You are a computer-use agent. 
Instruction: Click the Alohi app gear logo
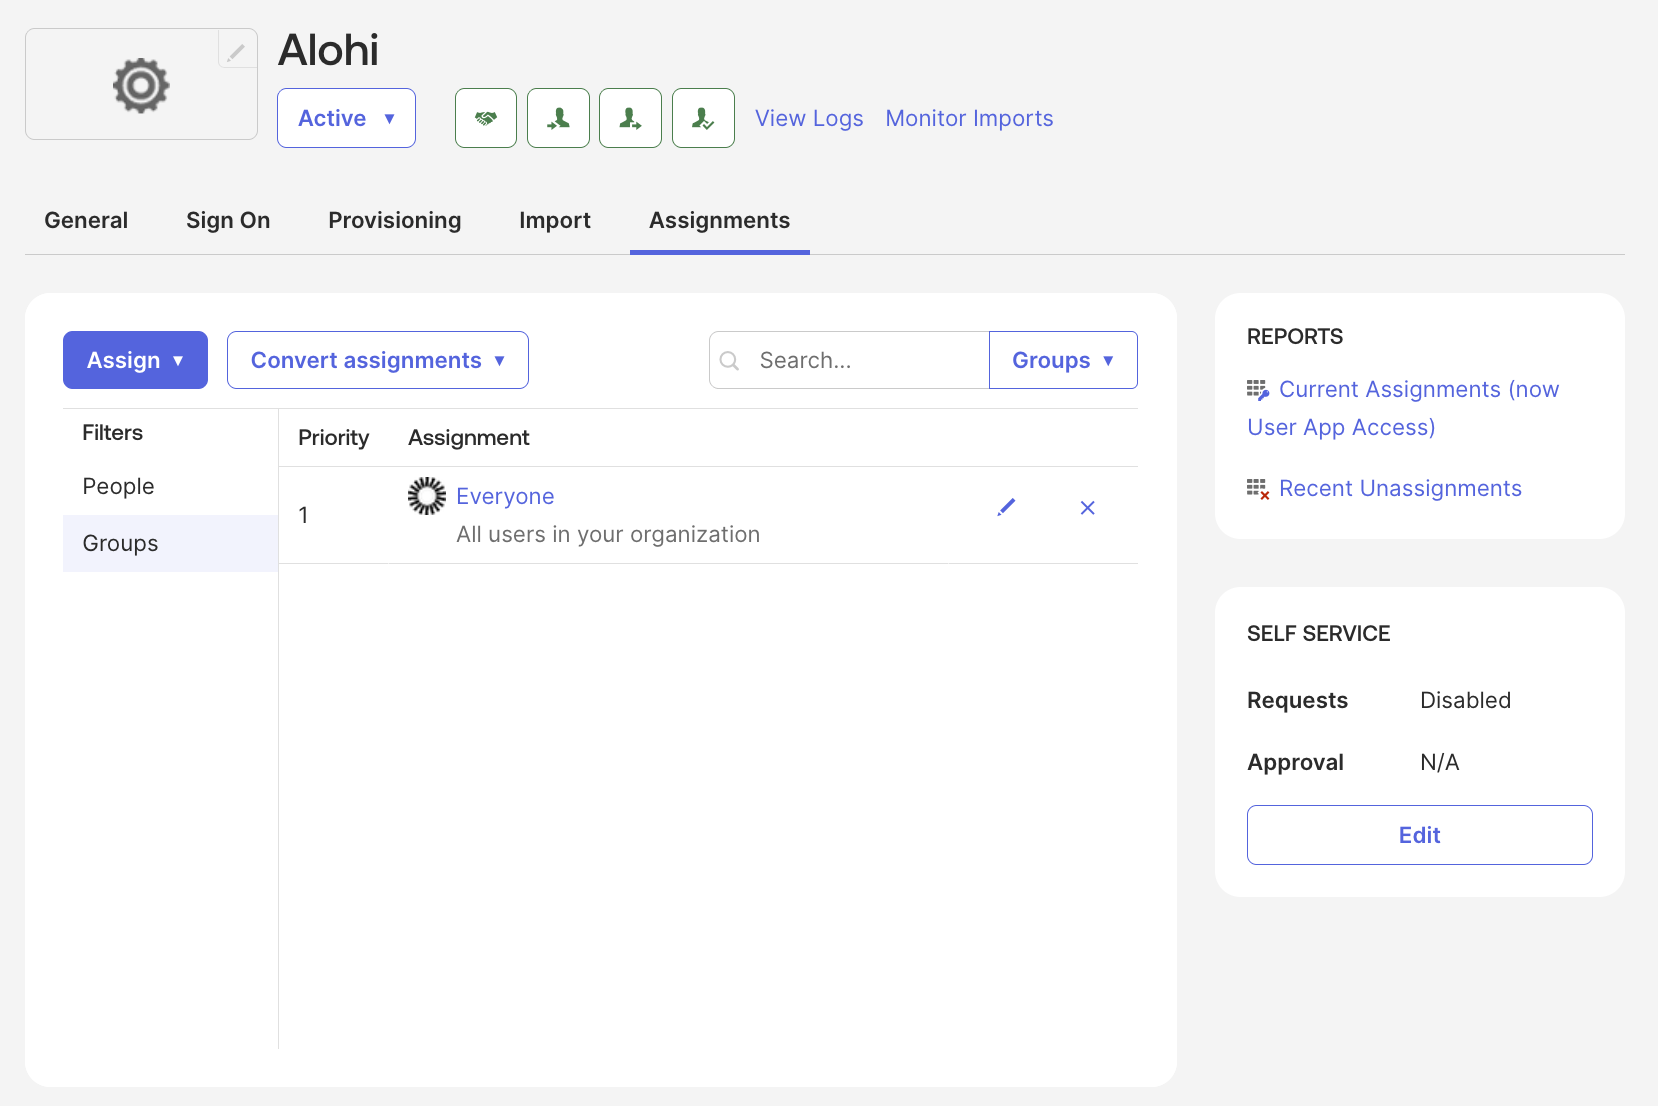click(x=141, y=85)
